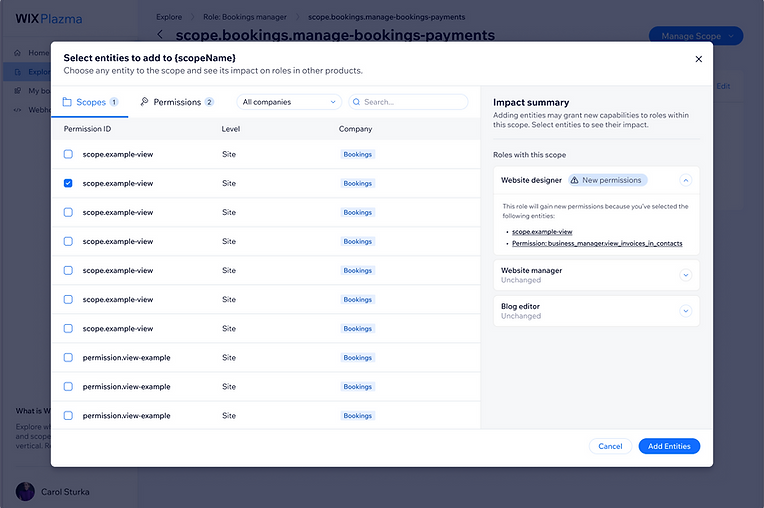Open the business_manager.view_invoices_in_contacts permission link
The image size is (764, 508).
597,244
